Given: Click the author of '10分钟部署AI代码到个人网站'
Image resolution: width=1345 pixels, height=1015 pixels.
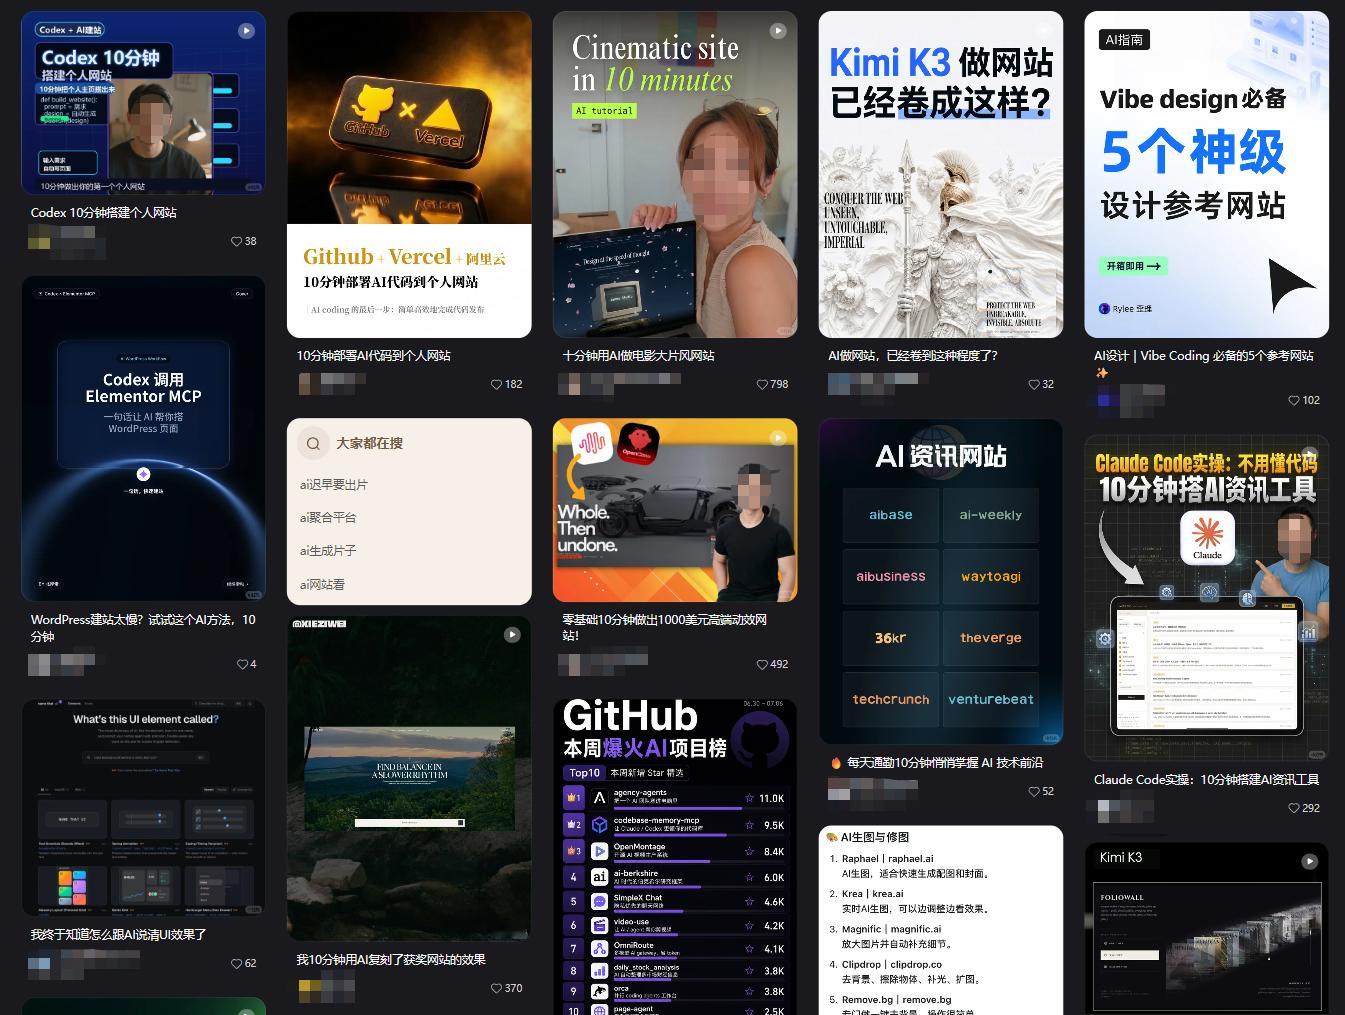Looking at the screenshot, I should tap(332, 384).
